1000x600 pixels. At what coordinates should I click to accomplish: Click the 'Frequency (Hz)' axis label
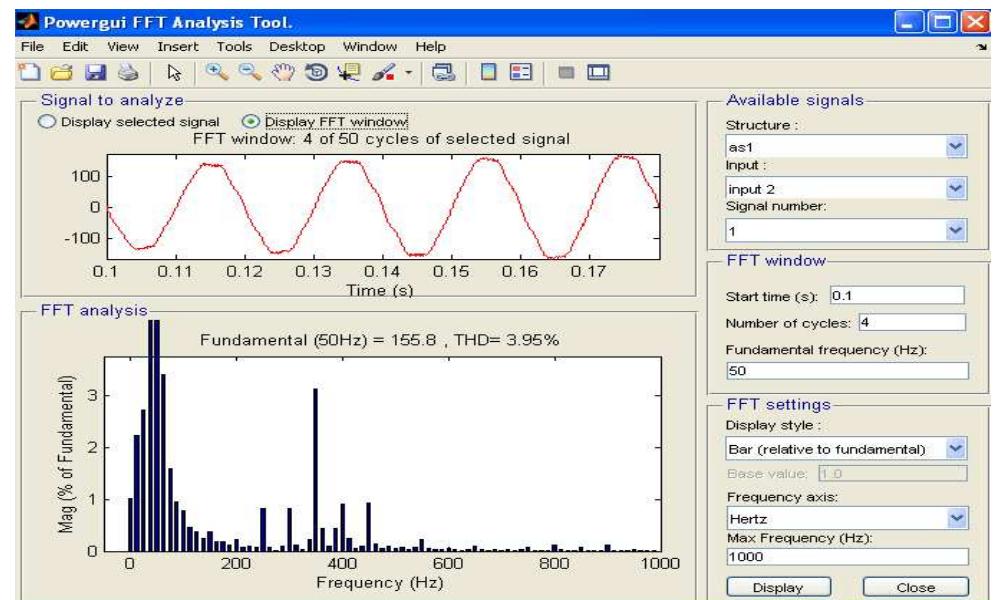click(x=379, y=582)
